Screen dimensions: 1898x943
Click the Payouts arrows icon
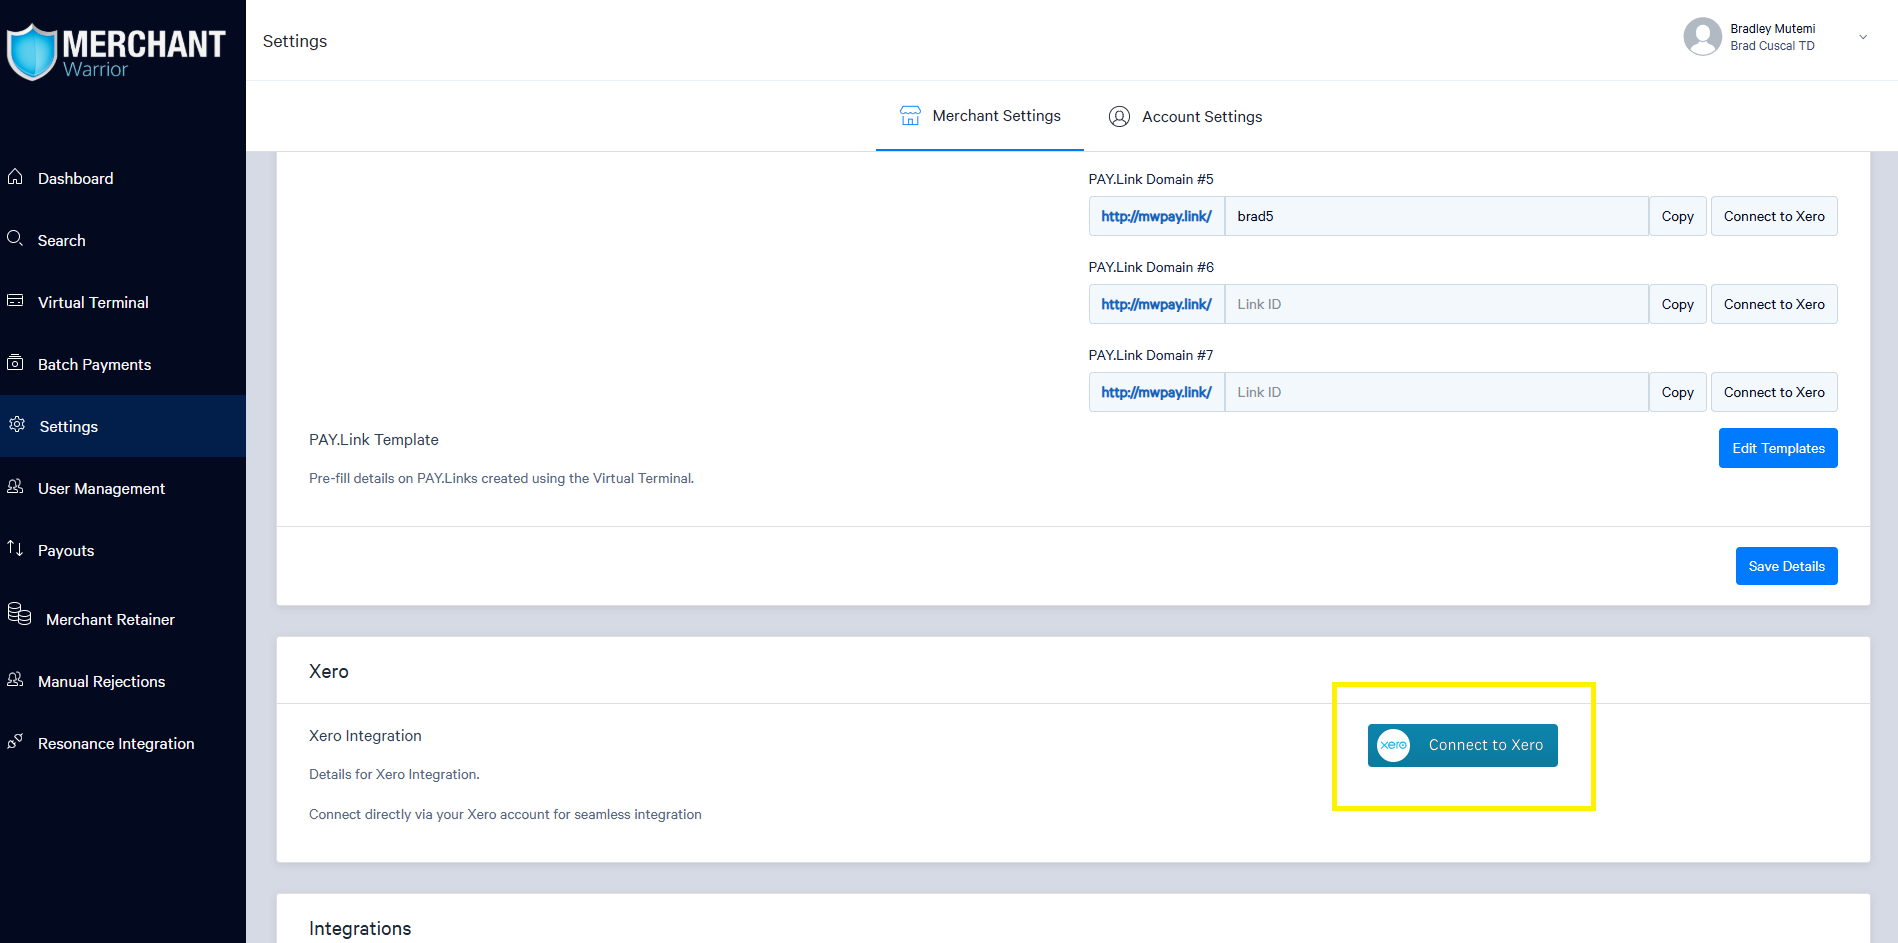coord(15,548)
